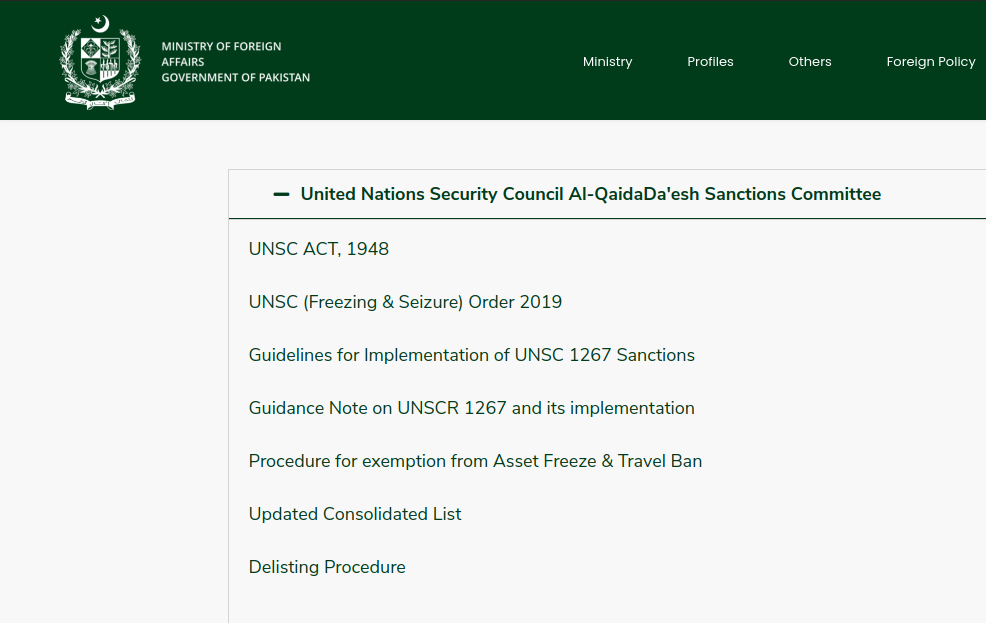986x623 pixels.
Task: Click the 'Government of Pakistan' header text
Action: tap(235, 78)
